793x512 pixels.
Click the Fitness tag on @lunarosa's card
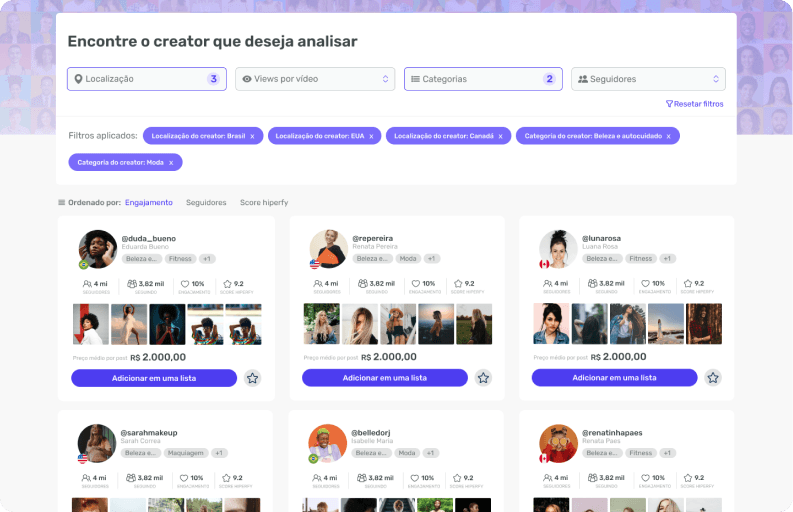point(641,259)
